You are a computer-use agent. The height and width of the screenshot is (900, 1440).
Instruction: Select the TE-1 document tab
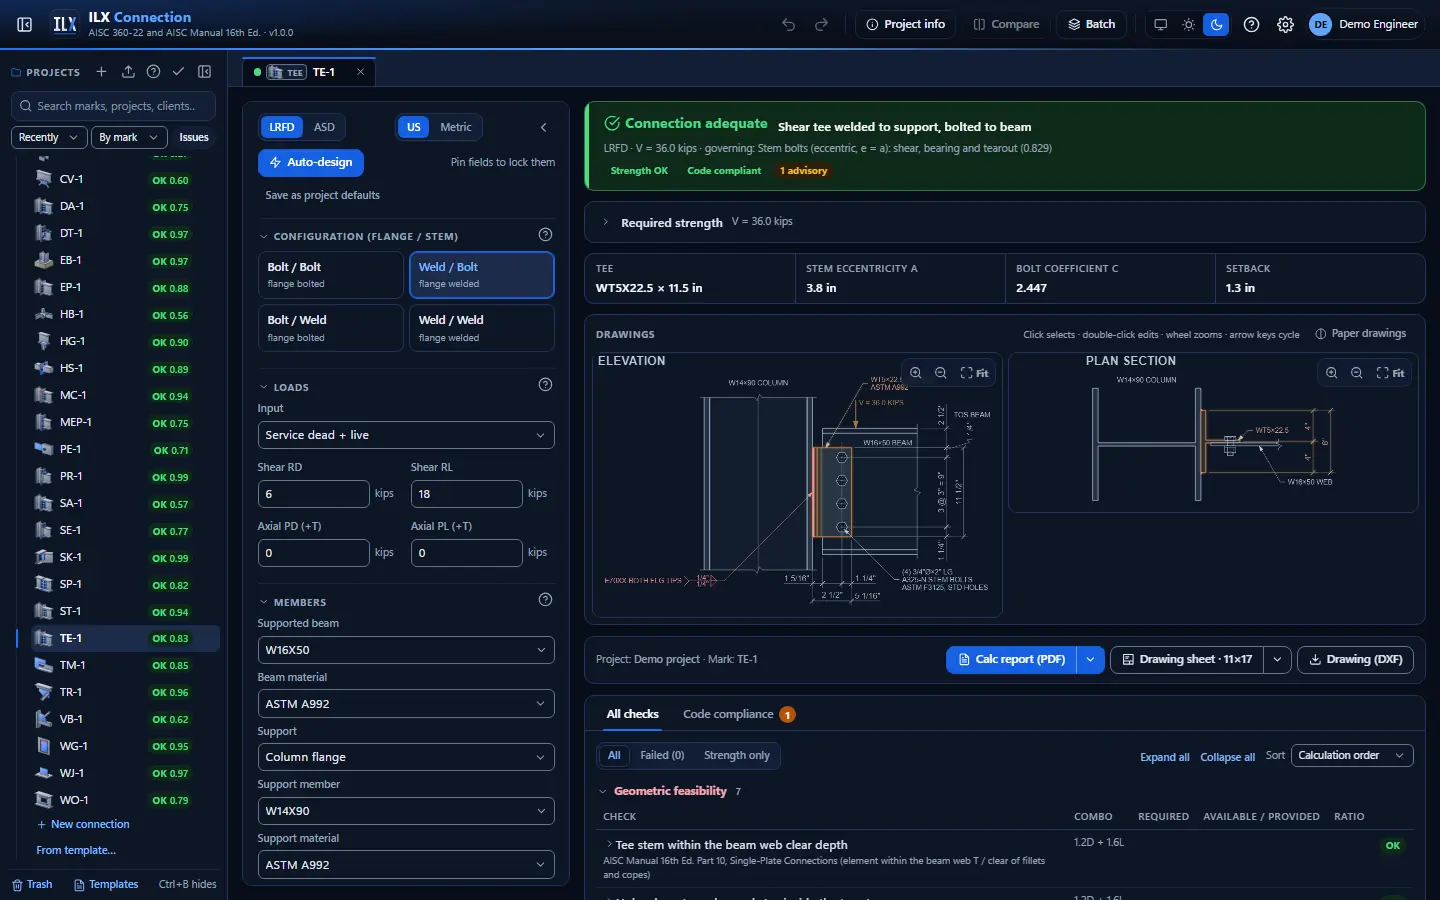point(308,72)
